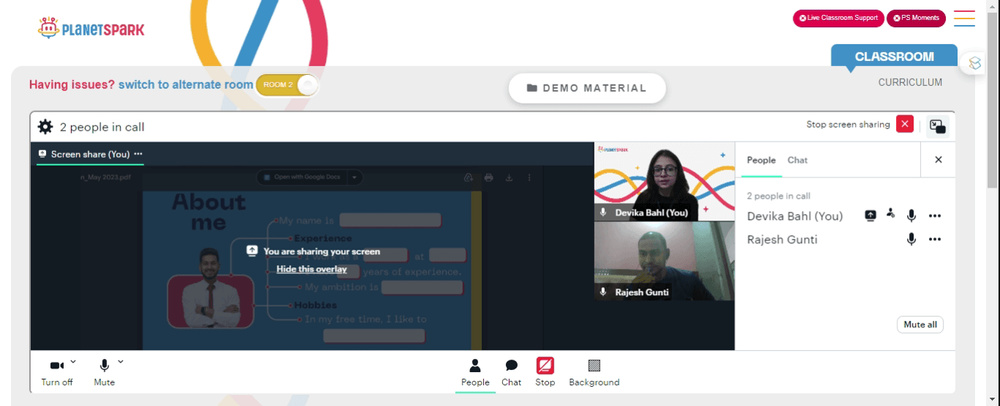Click microphone icon on Devika Bahl's video tile
Image resolution: width=1000 pixels, height=406 pixels.
[603, 213]
